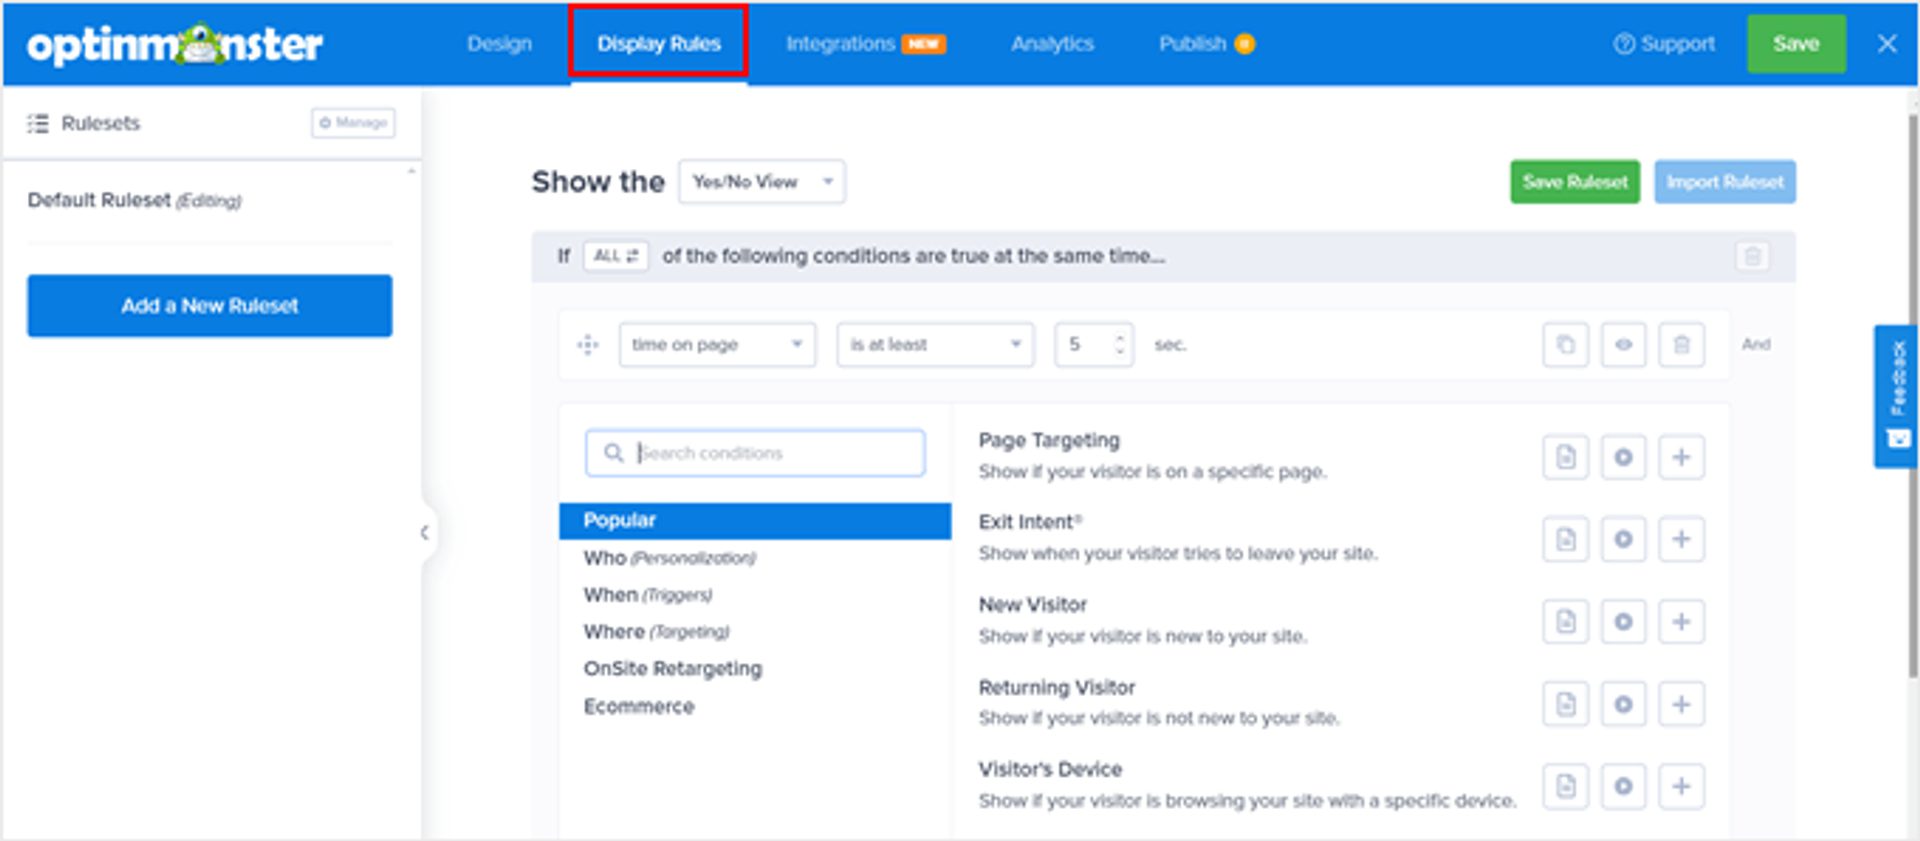Click the circle icon beside Returning Visitor

[x=1623, y=704]
